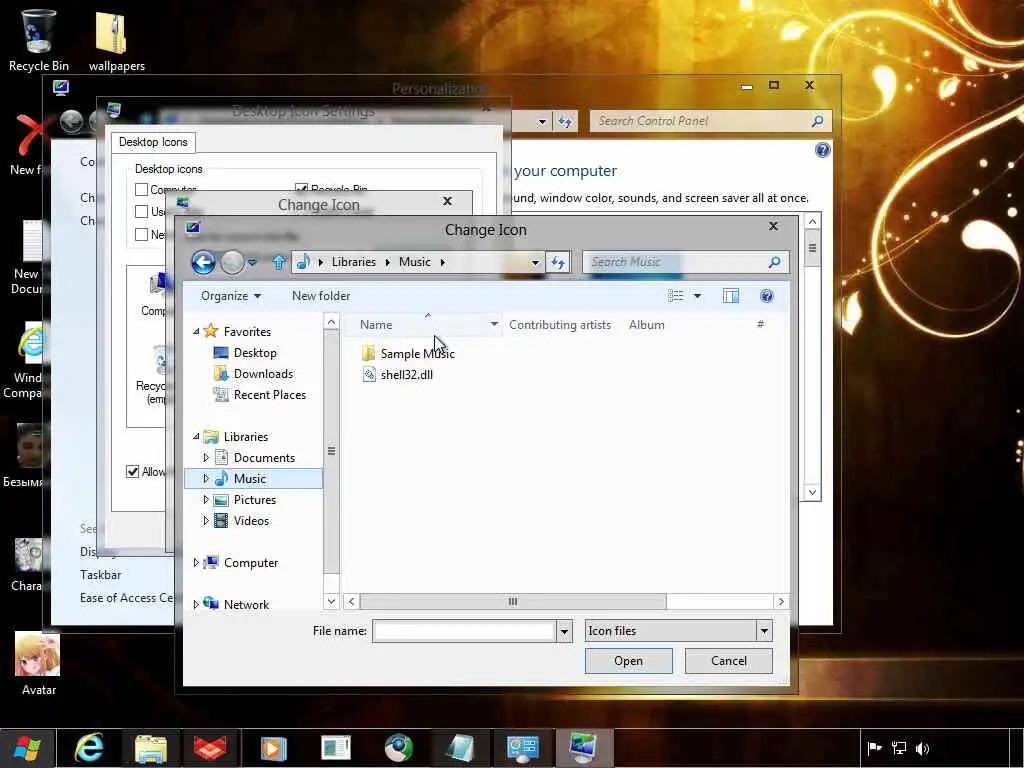Open Taskbar link in Personalization window
The height and width of the screenshot is (768, 1024).
click(100, 575)
